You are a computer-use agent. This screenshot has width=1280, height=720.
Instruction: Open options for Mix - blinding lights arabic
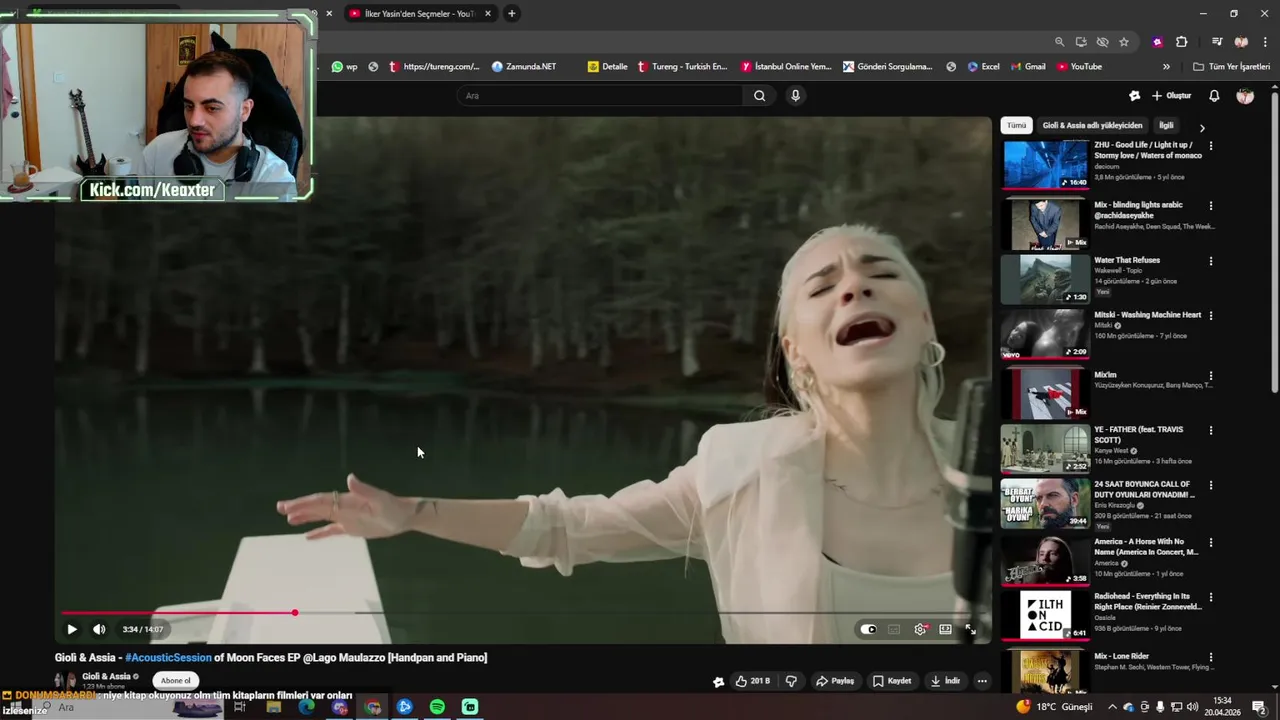point(1211,206)
